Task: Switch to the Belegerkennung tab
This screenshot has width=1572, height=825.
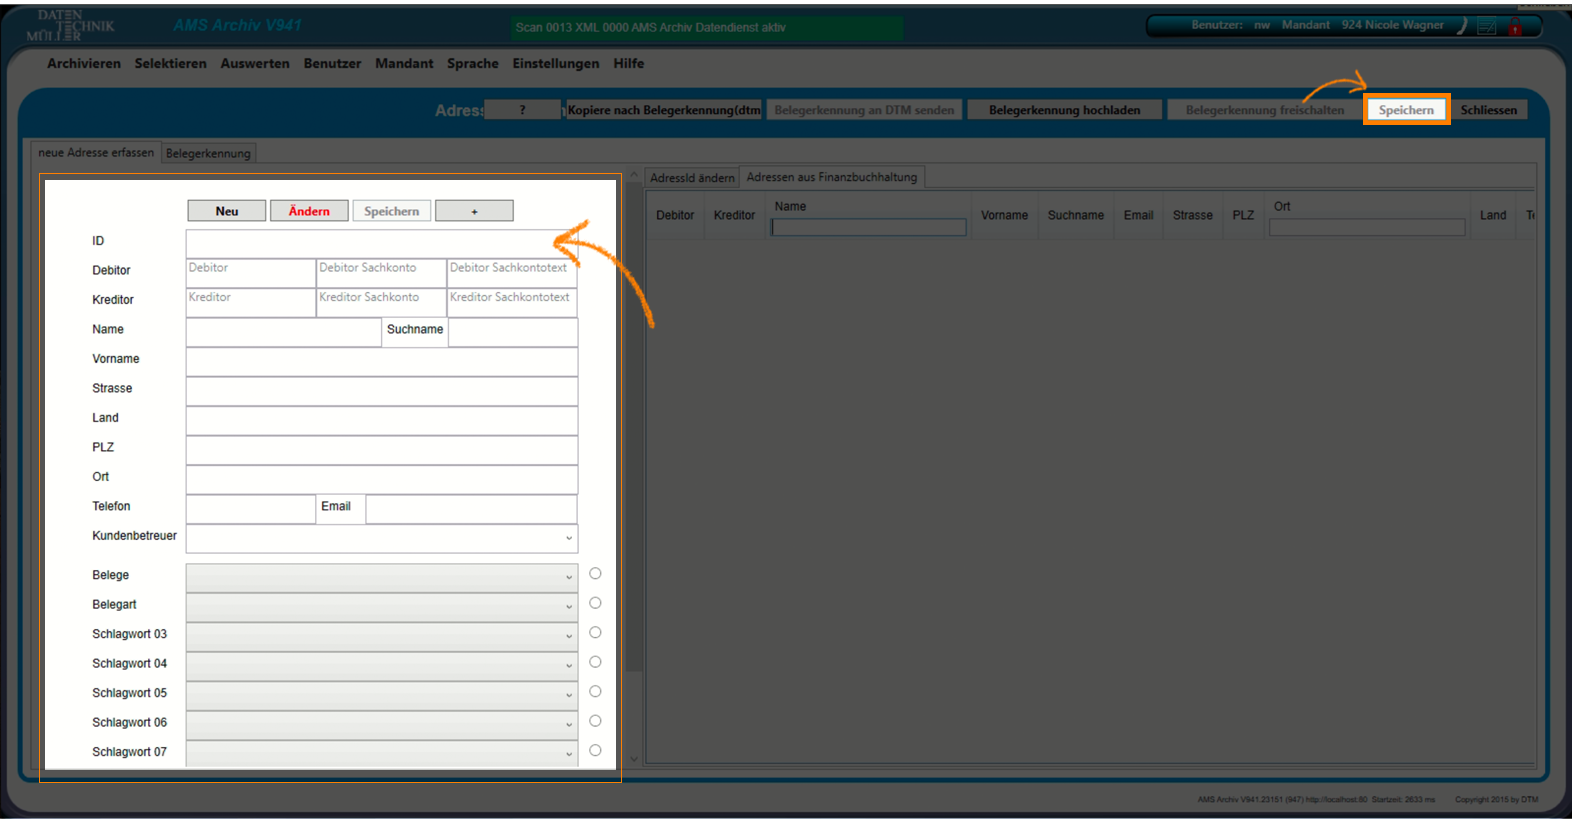Action: 208,153
